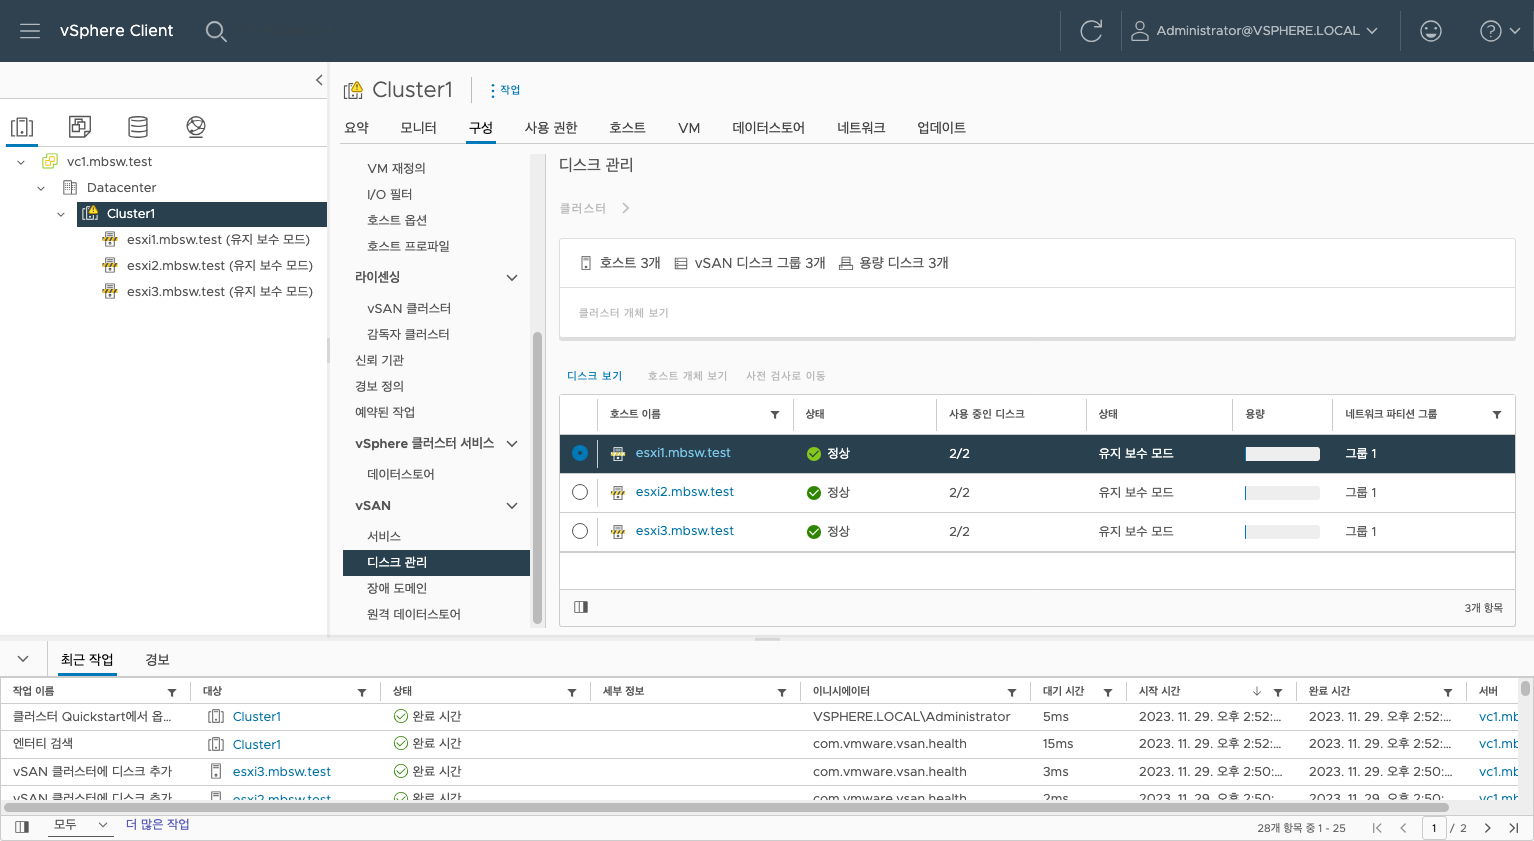This screenshot has height=841, width=1534.
Task: Filter the completion time column
Action: pos(1448,692)
